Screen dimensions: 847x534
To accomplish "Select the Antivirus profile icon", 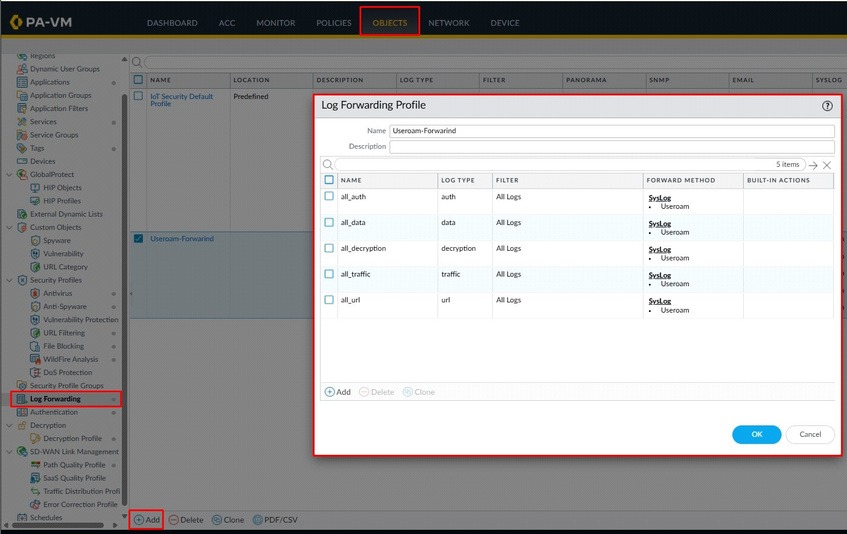I will pos(35,294).
